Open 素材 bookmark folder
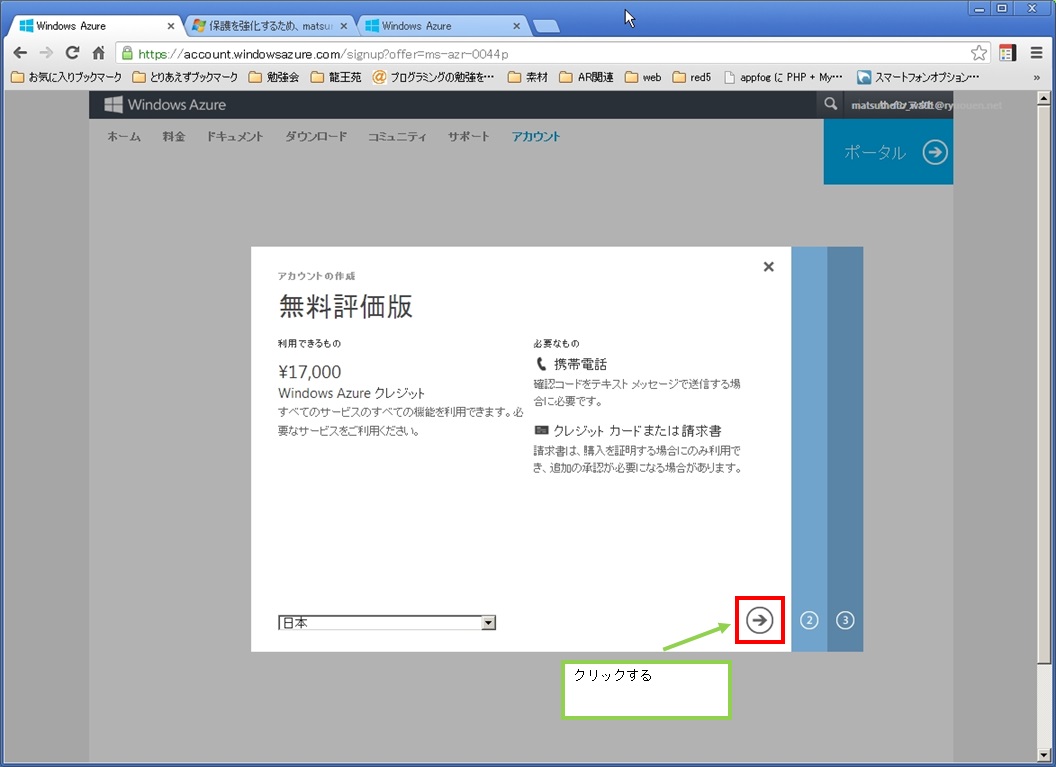1056x767 pixels. [x=528, y=77]
